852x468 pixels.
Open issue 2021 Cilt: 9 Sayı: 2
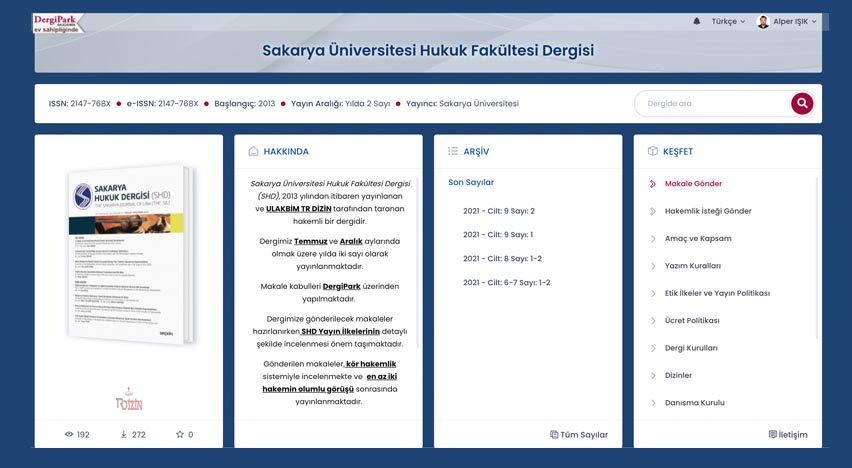(x=498, y=211)
